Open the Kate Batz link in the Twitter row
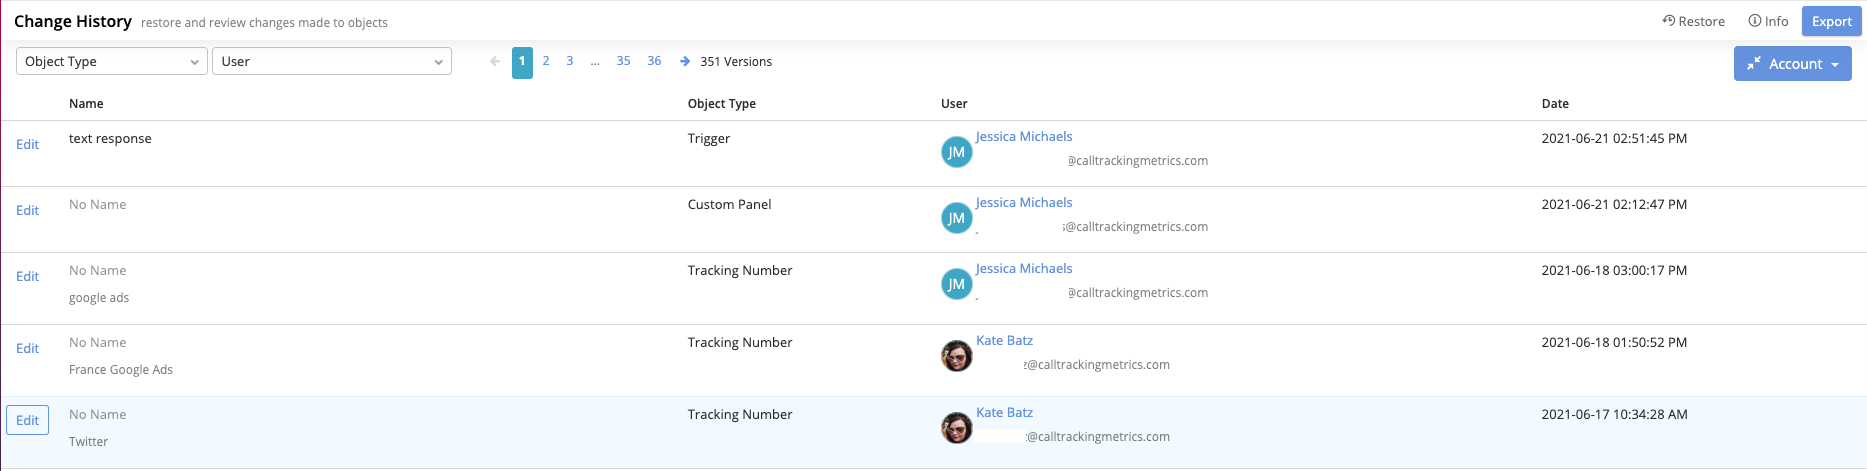Viewport: 1867px width, 471px height. tap(1004, 413)
